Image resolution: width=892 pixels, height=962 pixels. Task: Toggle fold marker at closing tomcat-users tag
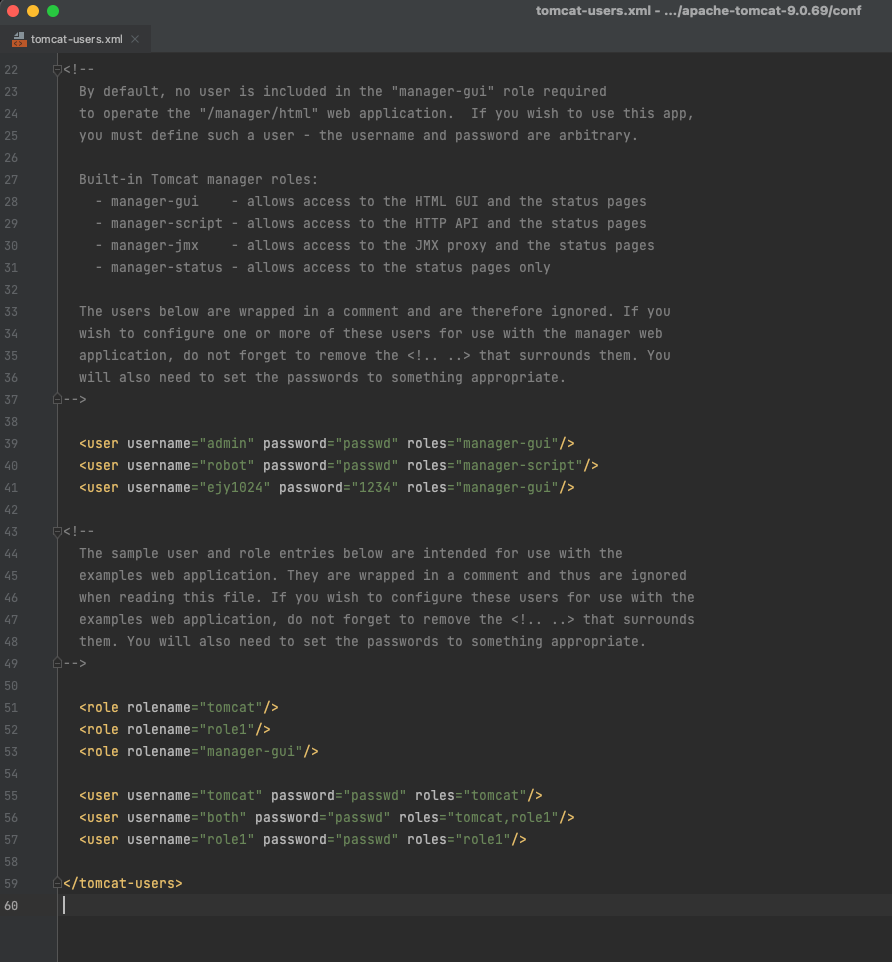57,883
